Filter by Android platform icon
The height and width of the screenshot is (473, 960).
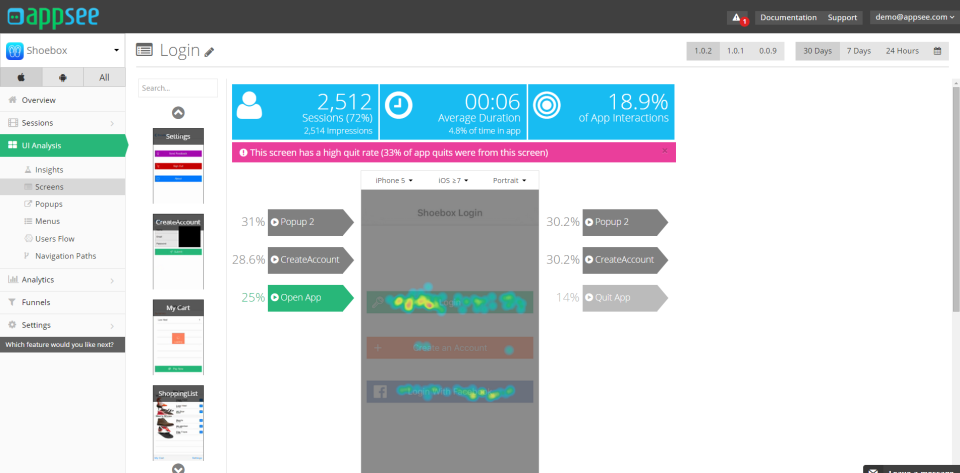click(62, 77)
